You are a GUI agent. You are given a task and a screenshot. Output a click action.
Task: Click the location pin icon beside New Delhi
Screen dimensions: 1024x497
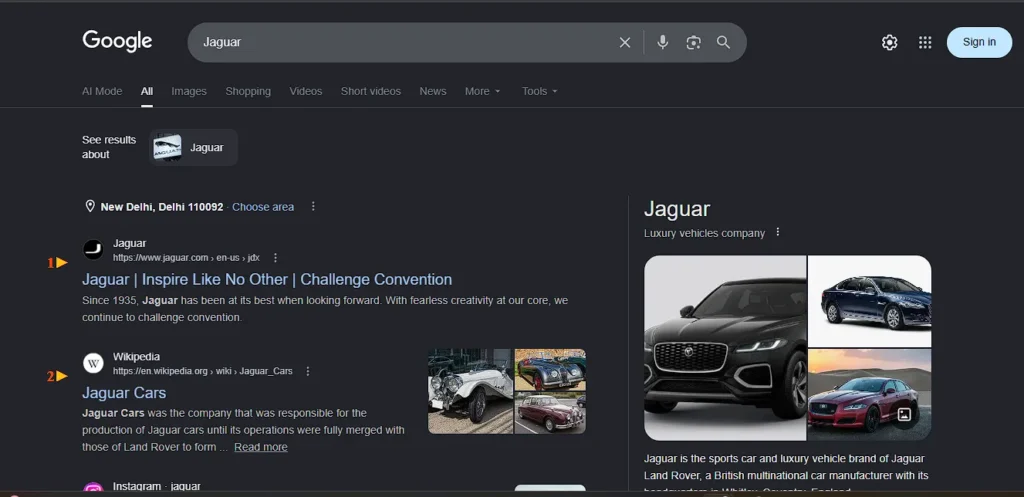pos(90,206)
